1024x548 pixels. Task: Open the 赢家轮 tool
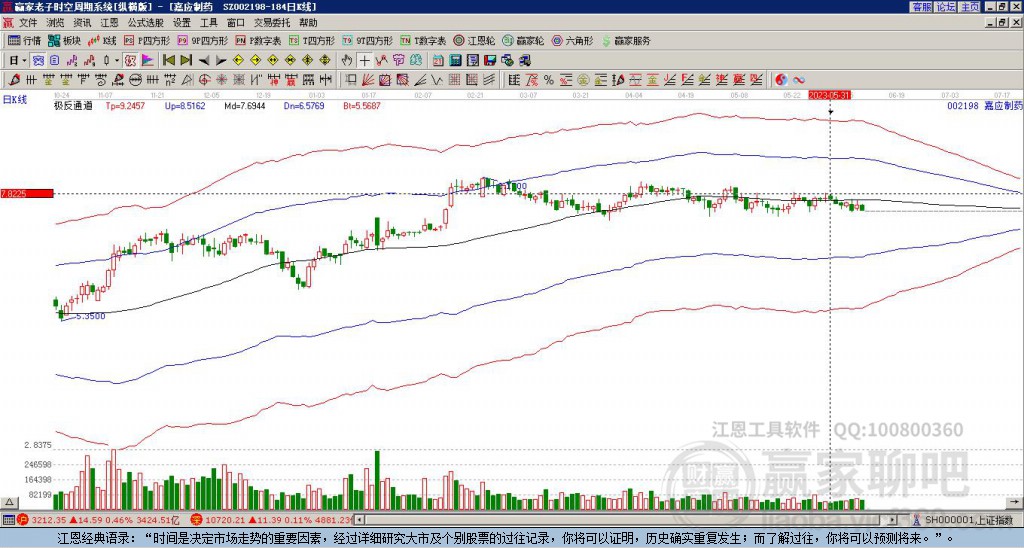(x=523, y=40)
